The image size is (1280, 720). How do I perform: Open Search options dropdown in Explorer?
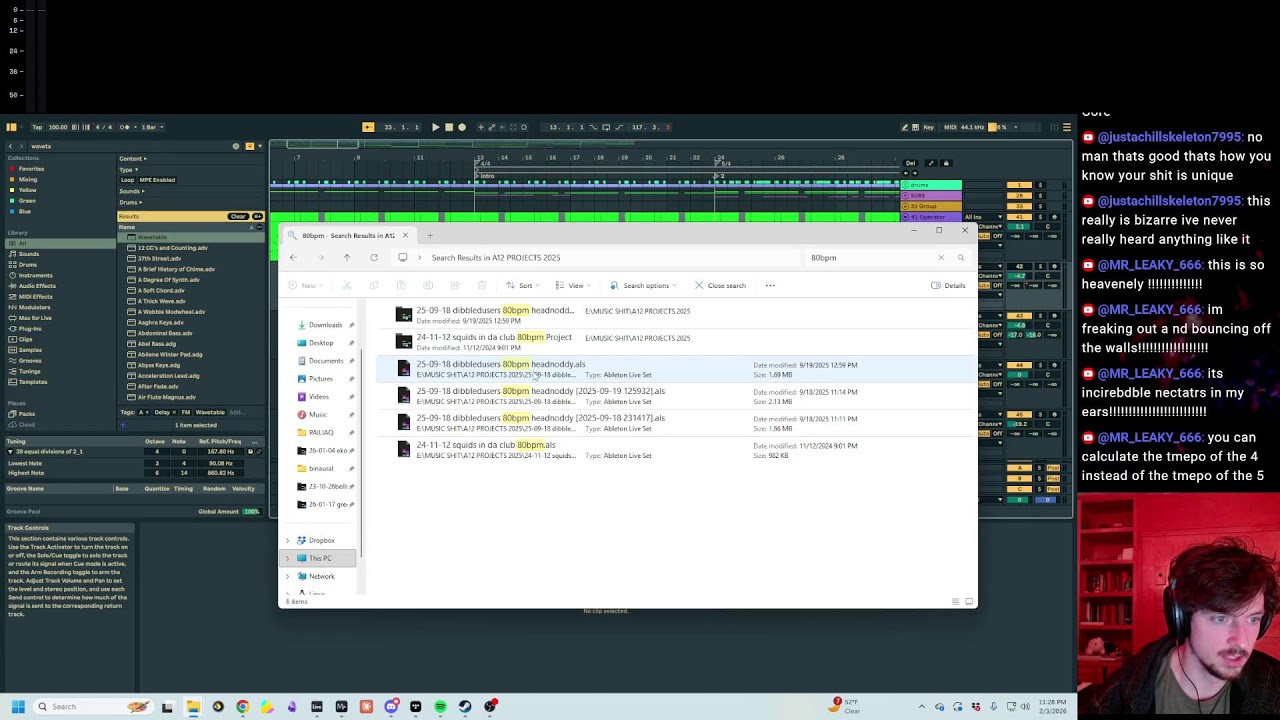tap(645, 286)
